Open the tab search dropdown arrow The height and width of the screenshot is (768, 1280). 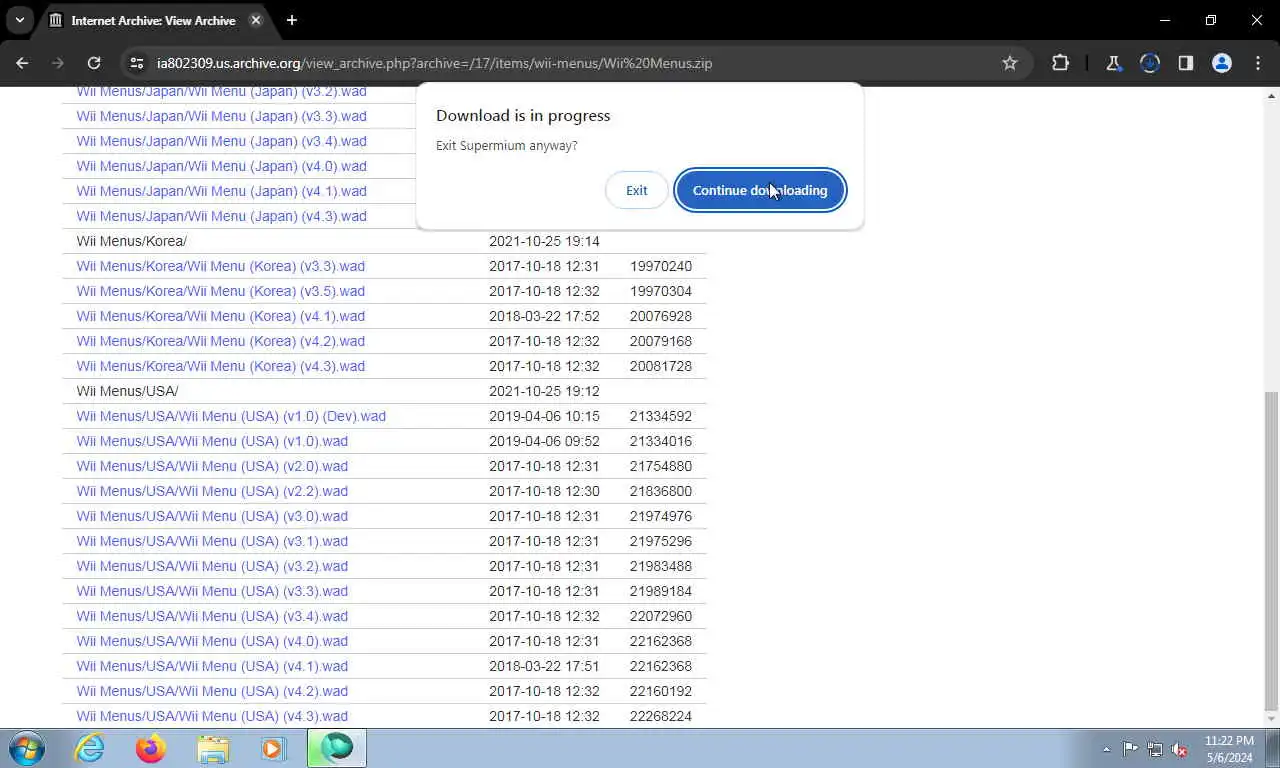coord(19,20)
